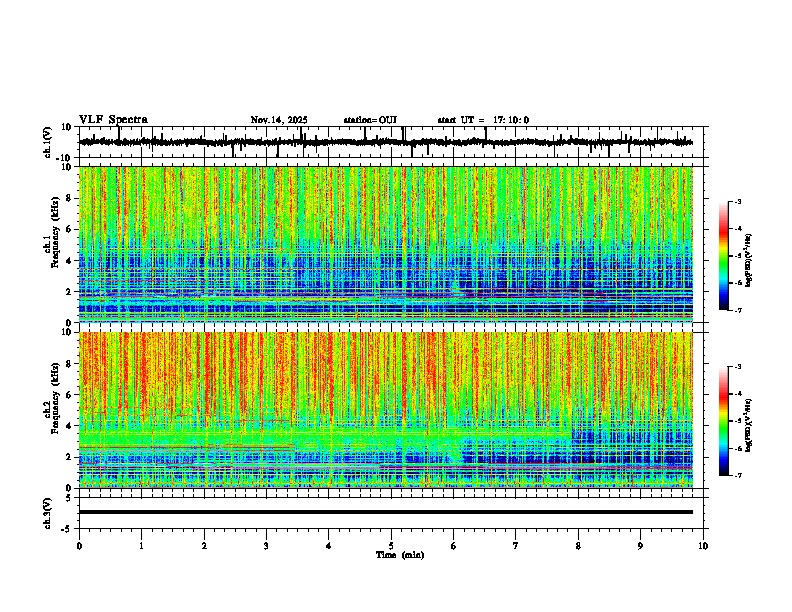Click the ch.1 waveform trace at the top
The height and width of the screenshot is (612, 792).
coord(386,142)
